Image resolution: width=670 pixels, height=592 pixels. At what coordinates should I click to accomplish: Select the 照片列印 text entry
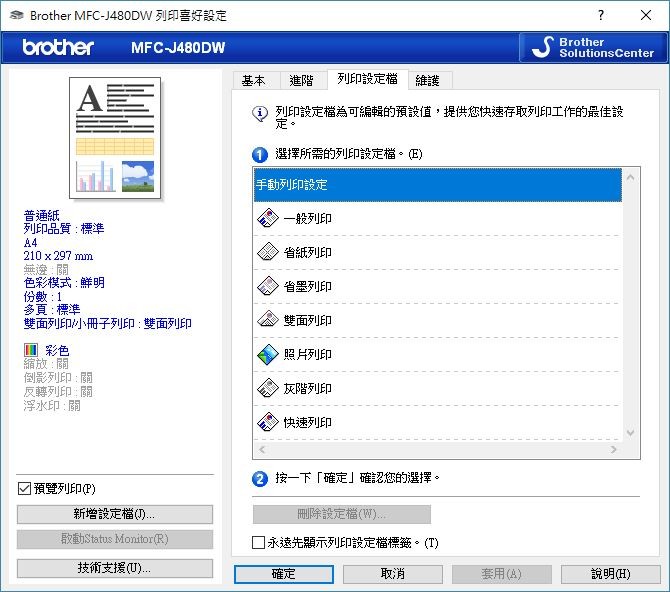point(308,354)
